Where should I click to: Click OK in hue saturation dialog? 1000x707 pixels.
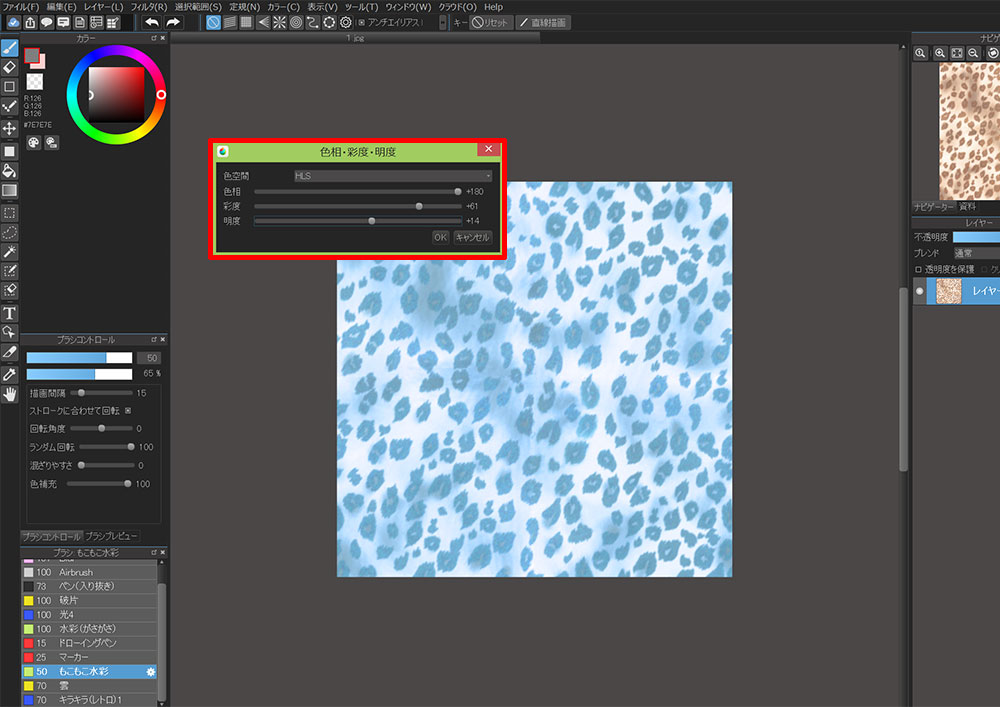click(440, 237)
